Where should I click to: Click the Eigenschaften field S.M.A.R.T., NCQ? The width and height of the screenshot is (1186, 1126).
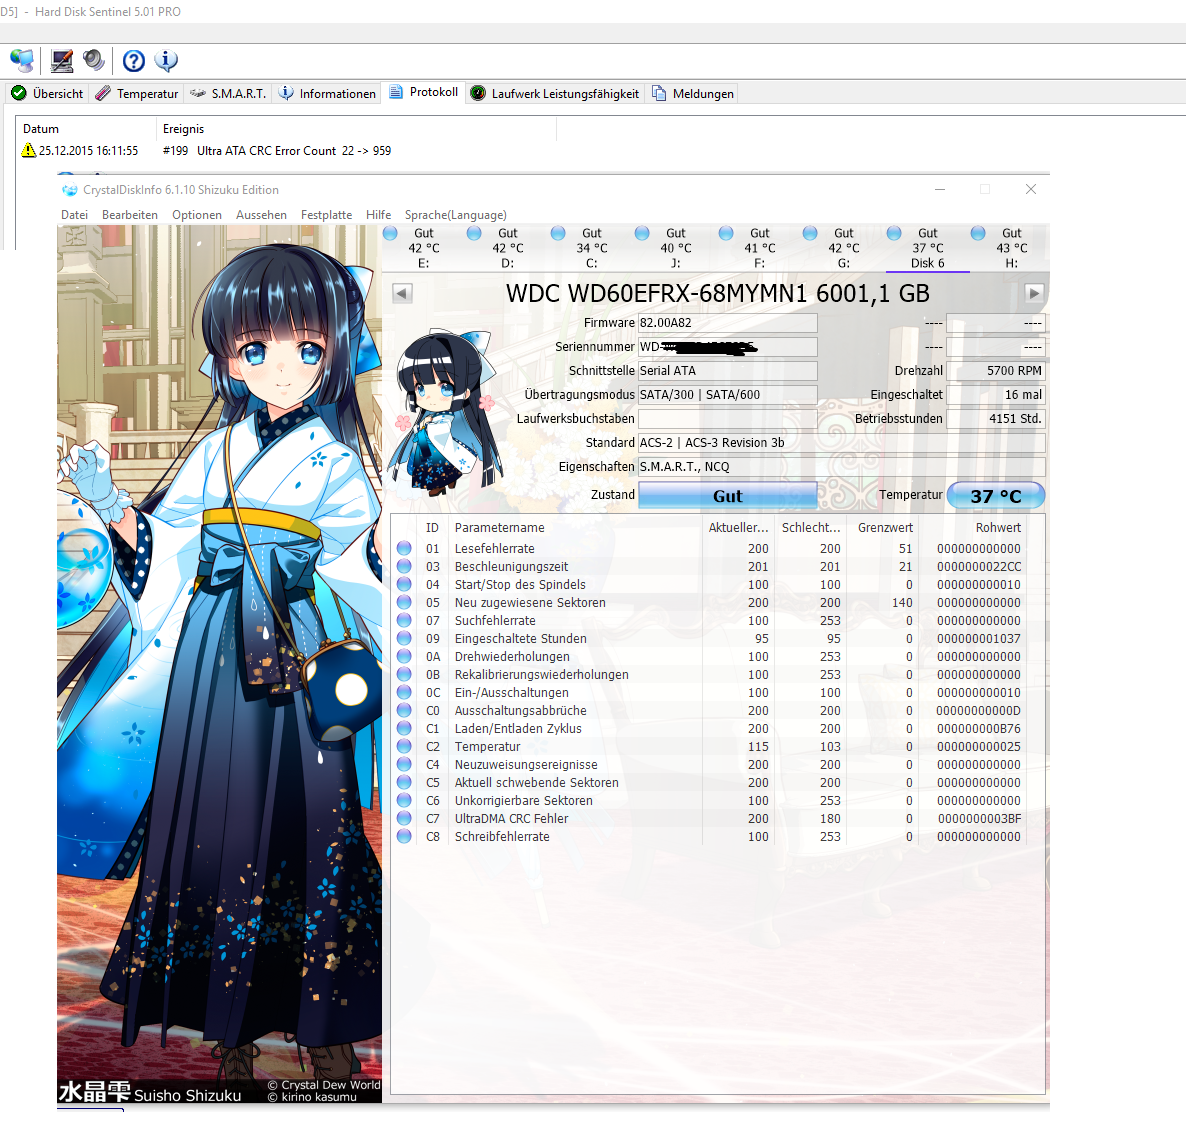point(842,467)
